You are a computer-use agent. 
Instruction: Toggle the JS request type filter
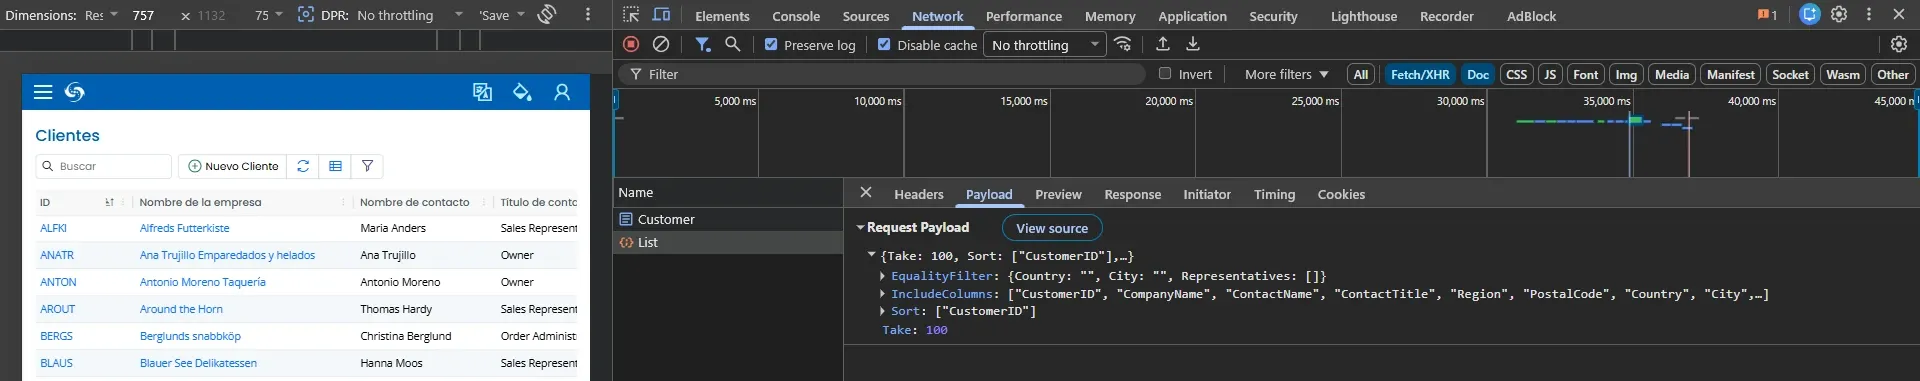pos(1550,74)
